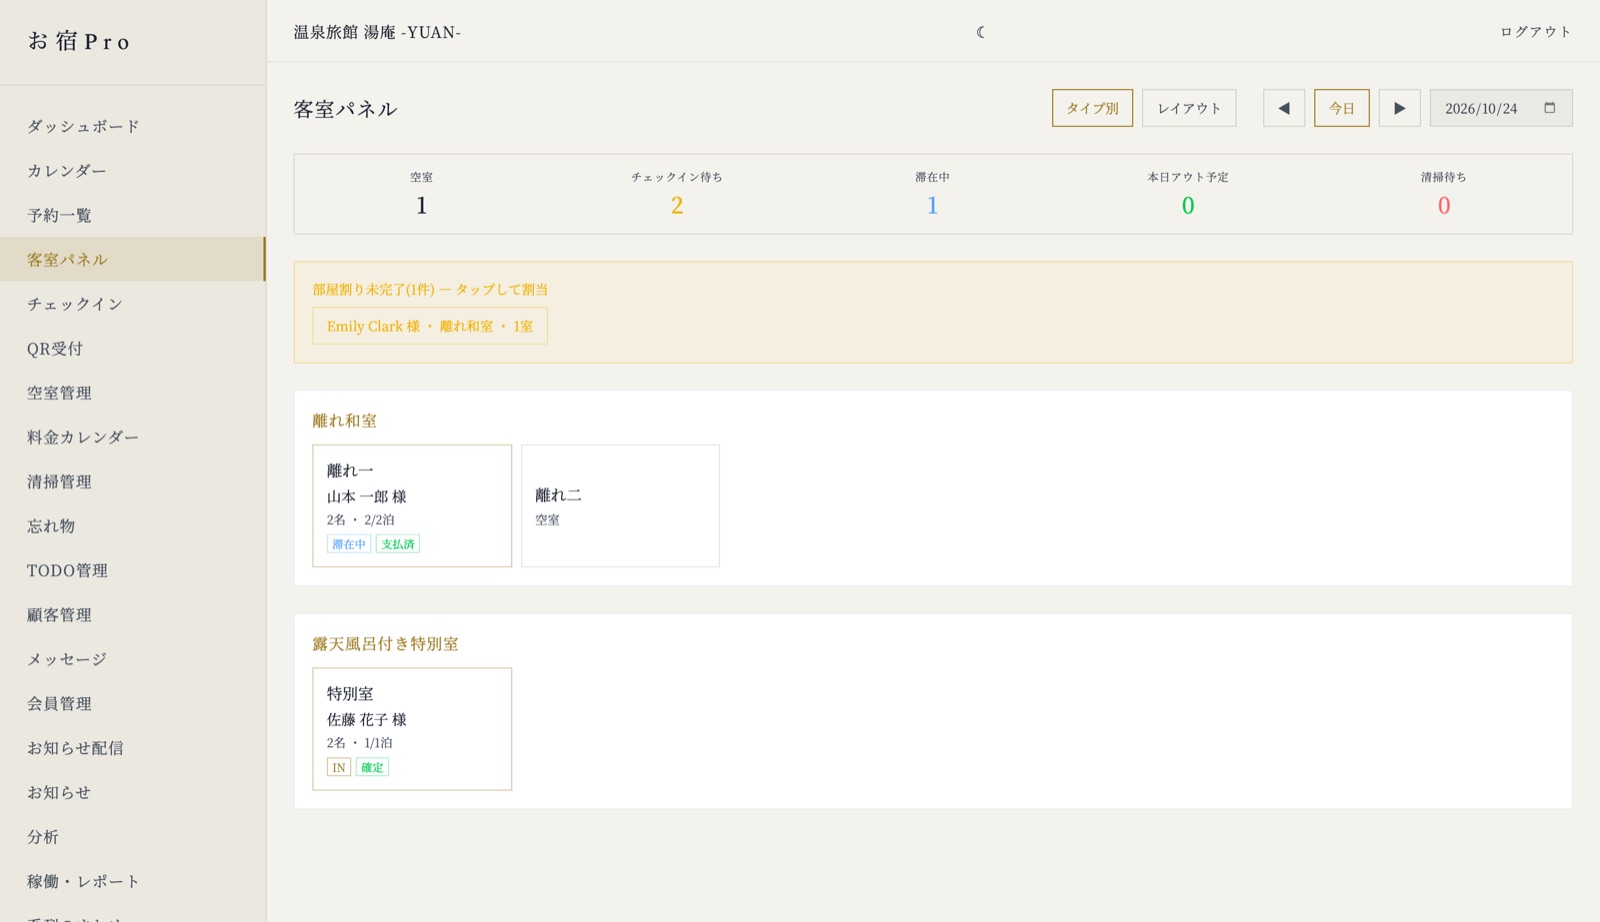Screen dimensions: 1600x922
Task: Navigate to カレンダー in the sidebar
Action: [x=133, y=171]
